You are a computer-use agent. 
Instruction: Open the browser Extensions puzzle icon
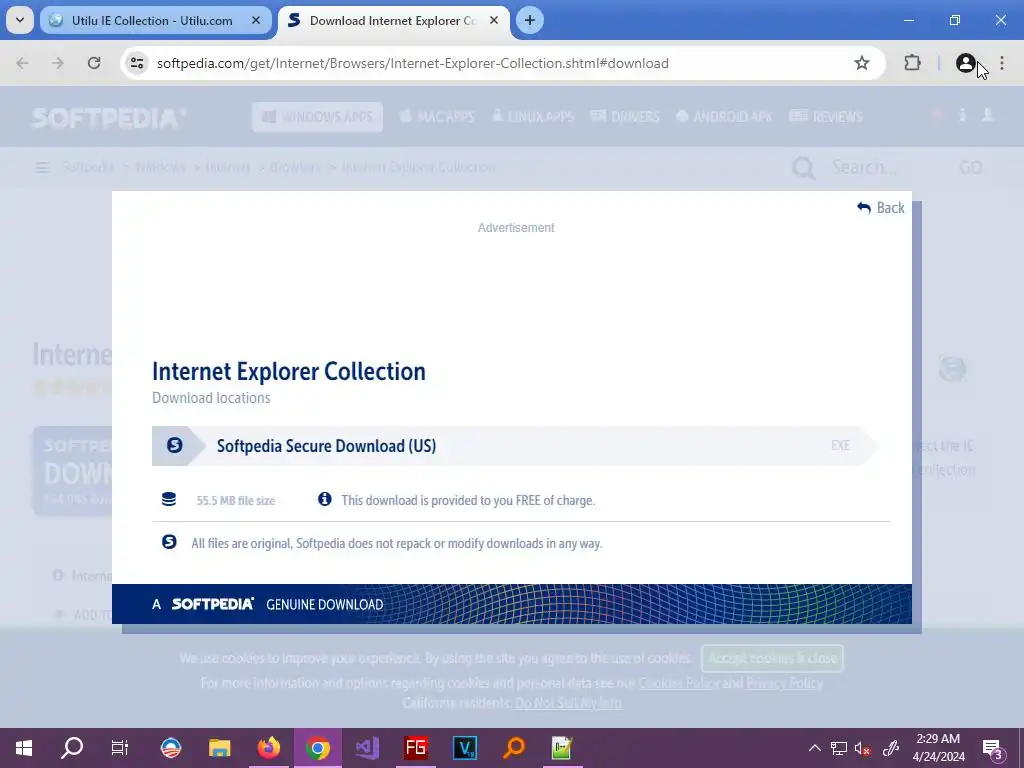point(912,63)
